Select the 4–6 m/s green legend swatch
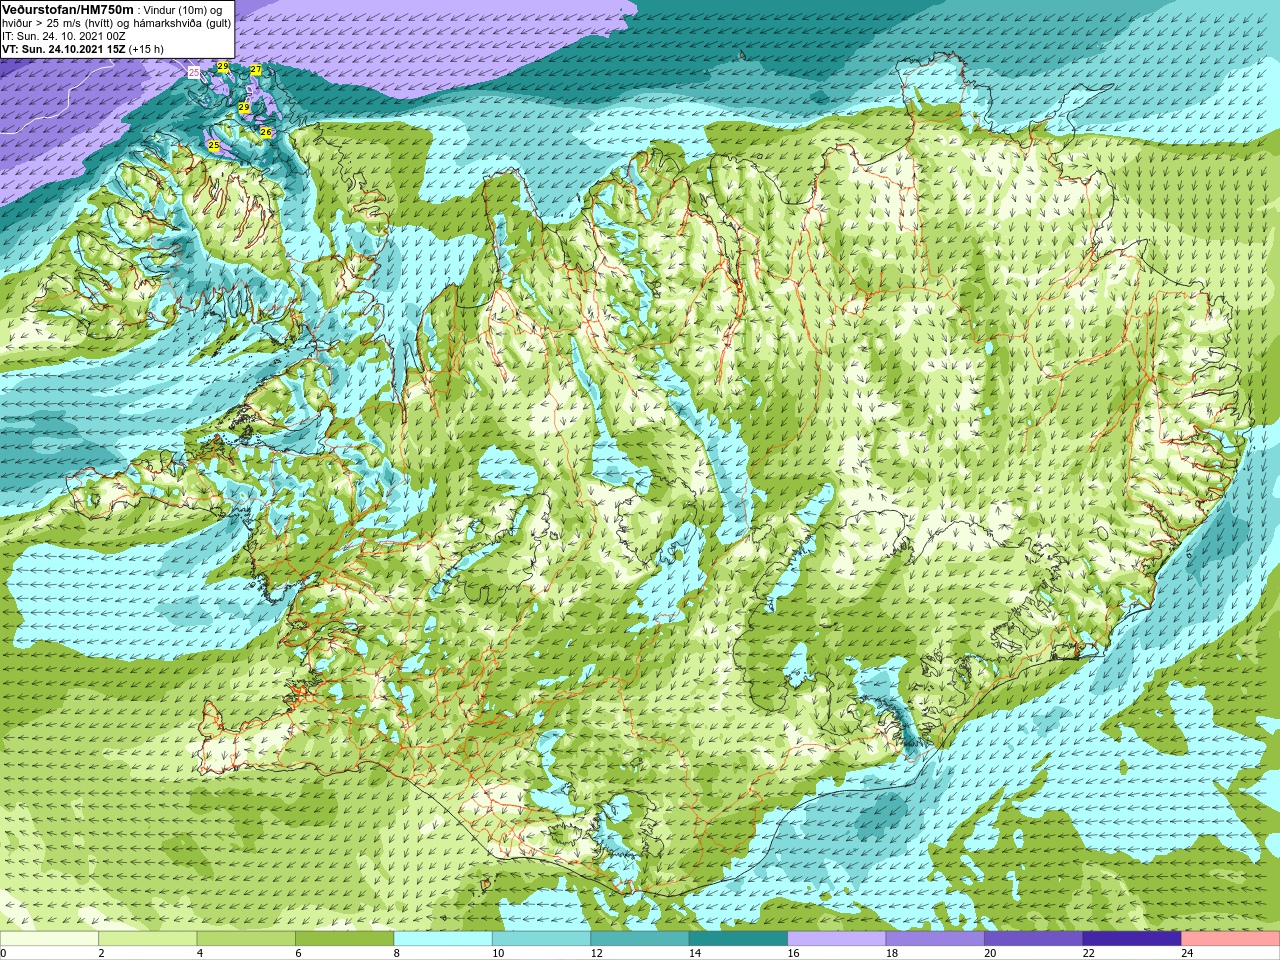 click(246, 939)
